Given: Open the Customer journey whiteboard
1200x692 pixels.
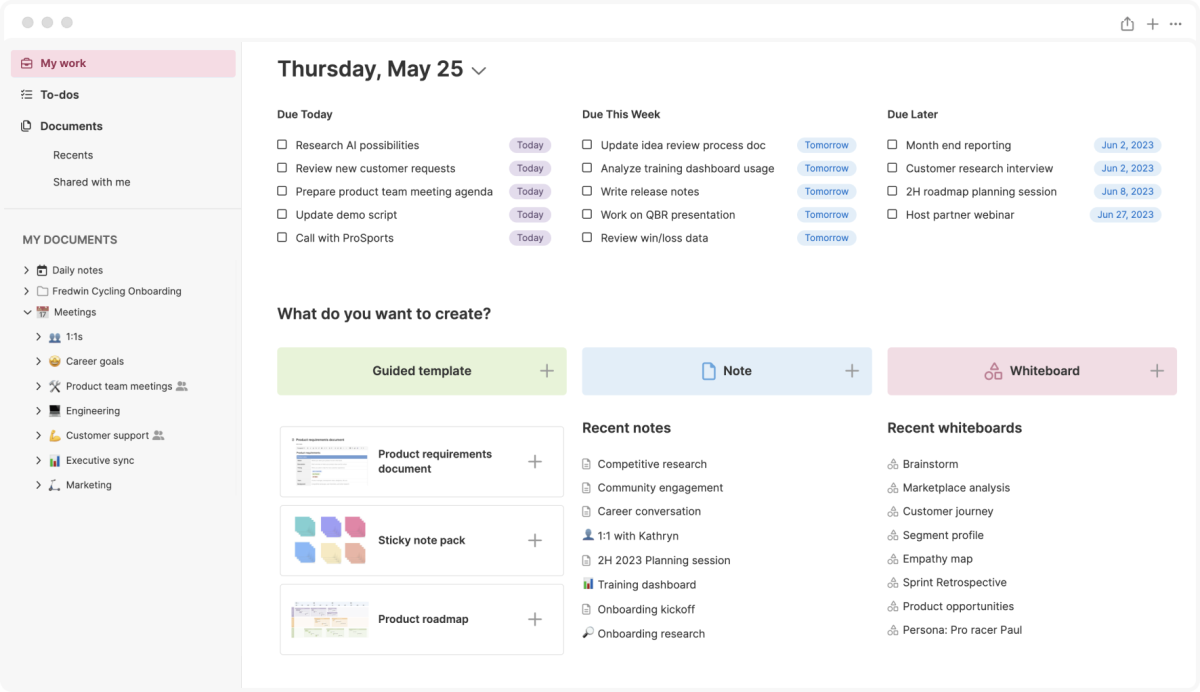Looking at the screenshot, I should pos(948,511).
